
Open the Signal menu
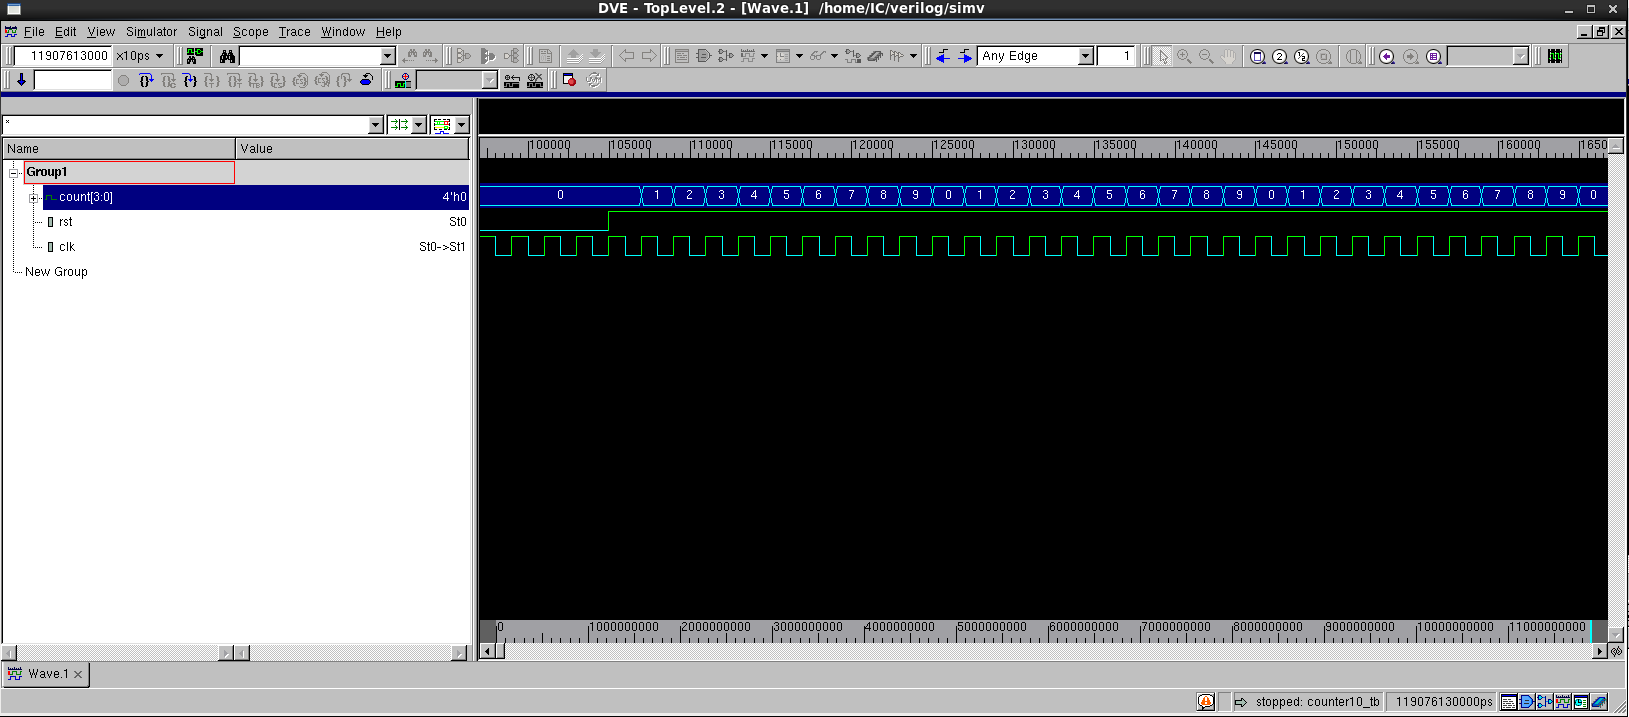pyautogui.click(x=205, y=32)
